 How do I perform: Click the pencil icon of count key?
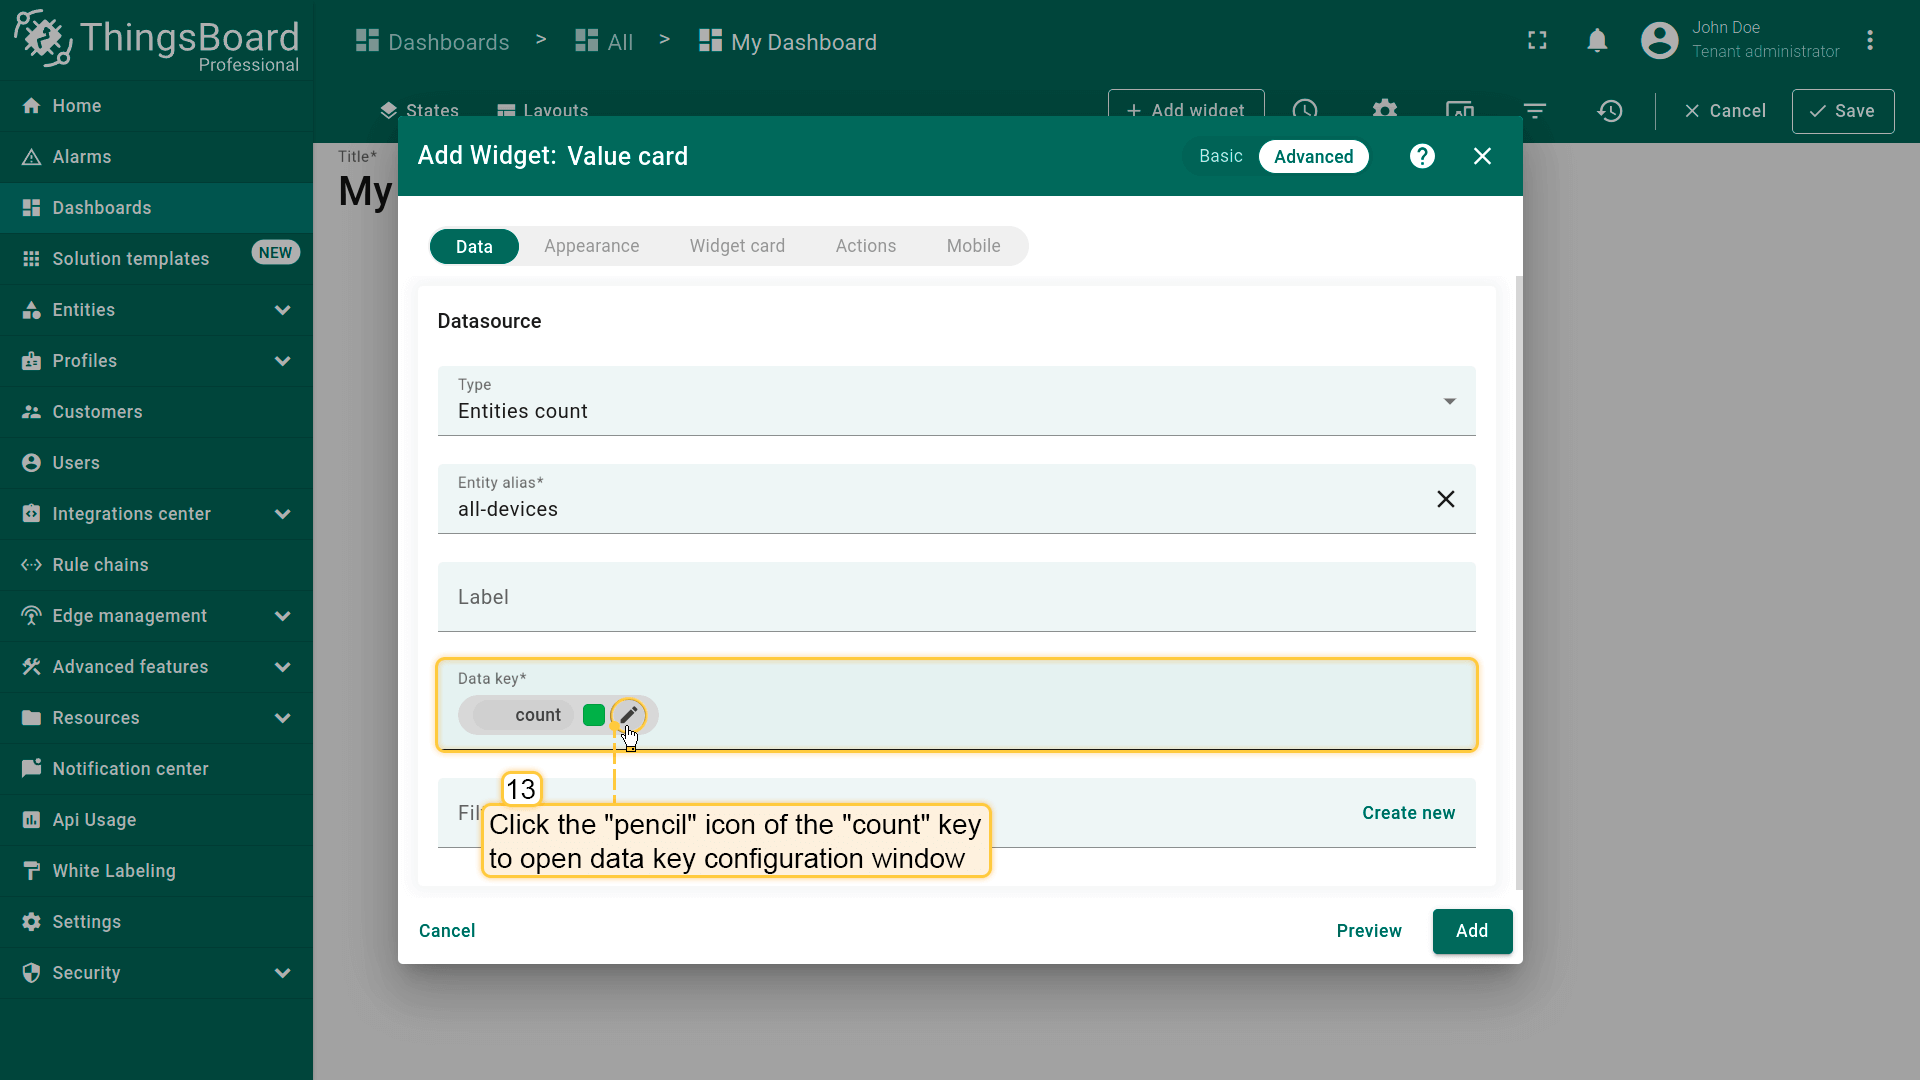pos(628,715)
